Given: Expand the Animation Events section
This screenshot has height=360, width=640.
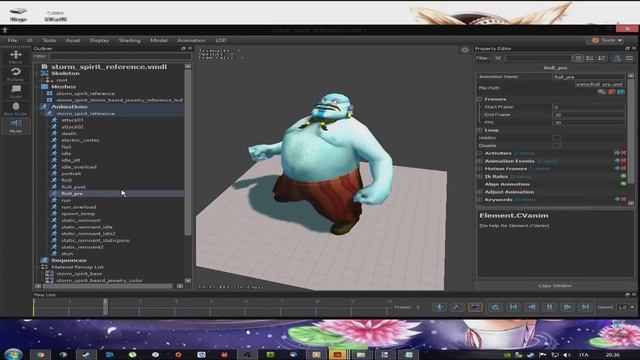Looking at the screenshot, I should coord(479,161).
